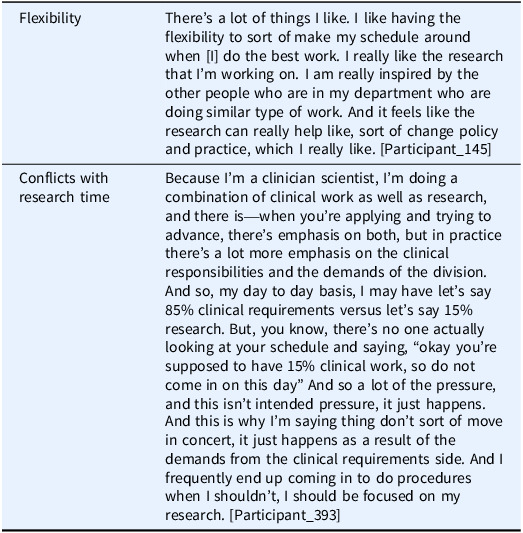Click the horizontal divider between the rows
The width and height of the screenshot is (523, 533).
pyautogui.click(x=261, y=165)
